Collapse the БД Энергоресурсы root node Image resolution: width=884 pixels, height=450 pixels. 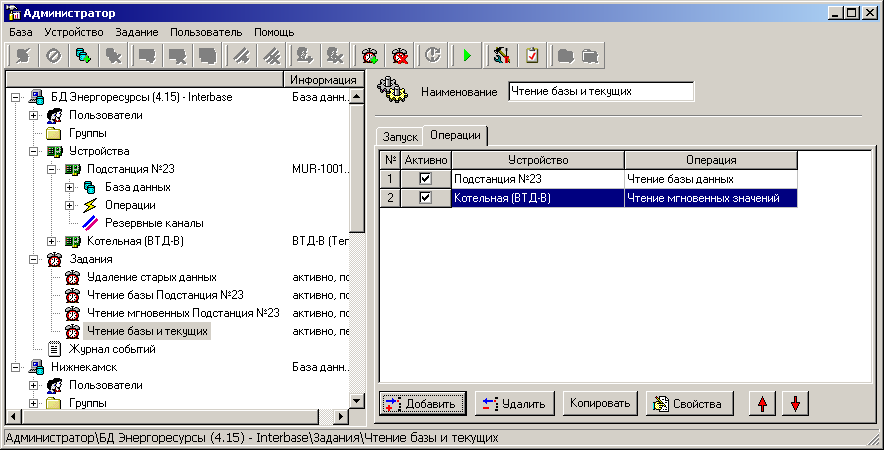16,97
